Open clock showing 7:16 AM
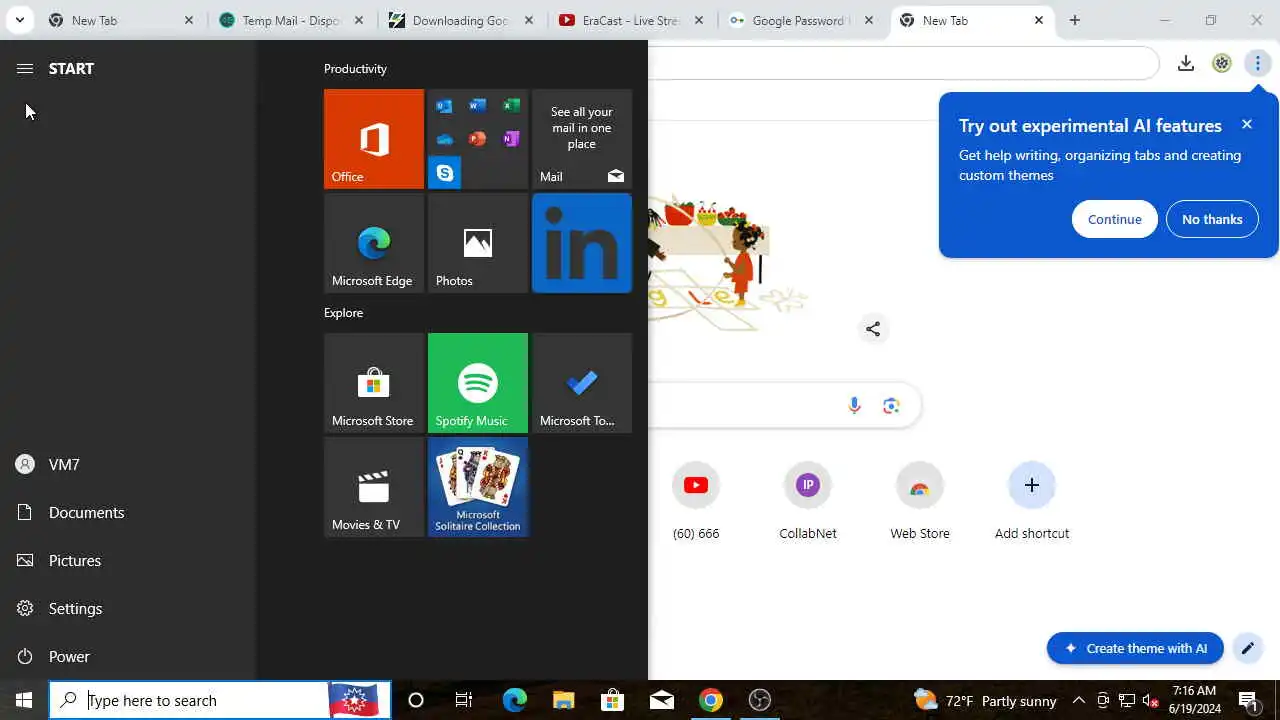Viewport: 1280px width, 720px height. [x=1194, y=700]
